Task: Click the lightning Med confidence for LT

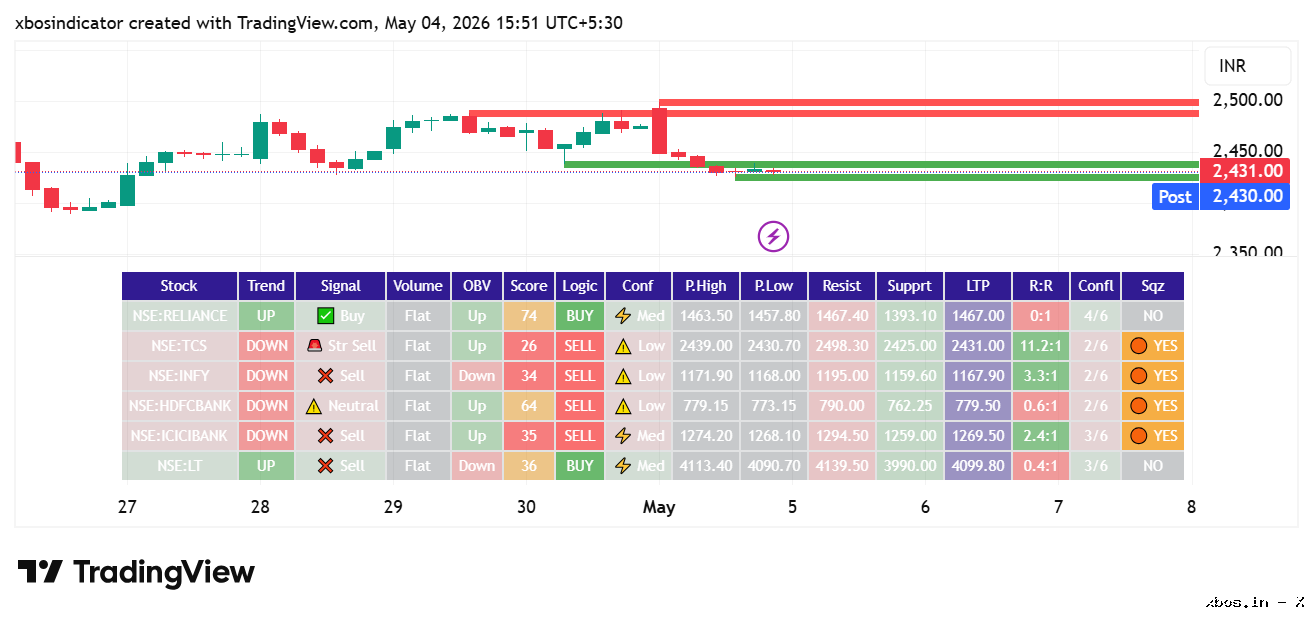Action: pyautogui.click(x=638, y=466)
